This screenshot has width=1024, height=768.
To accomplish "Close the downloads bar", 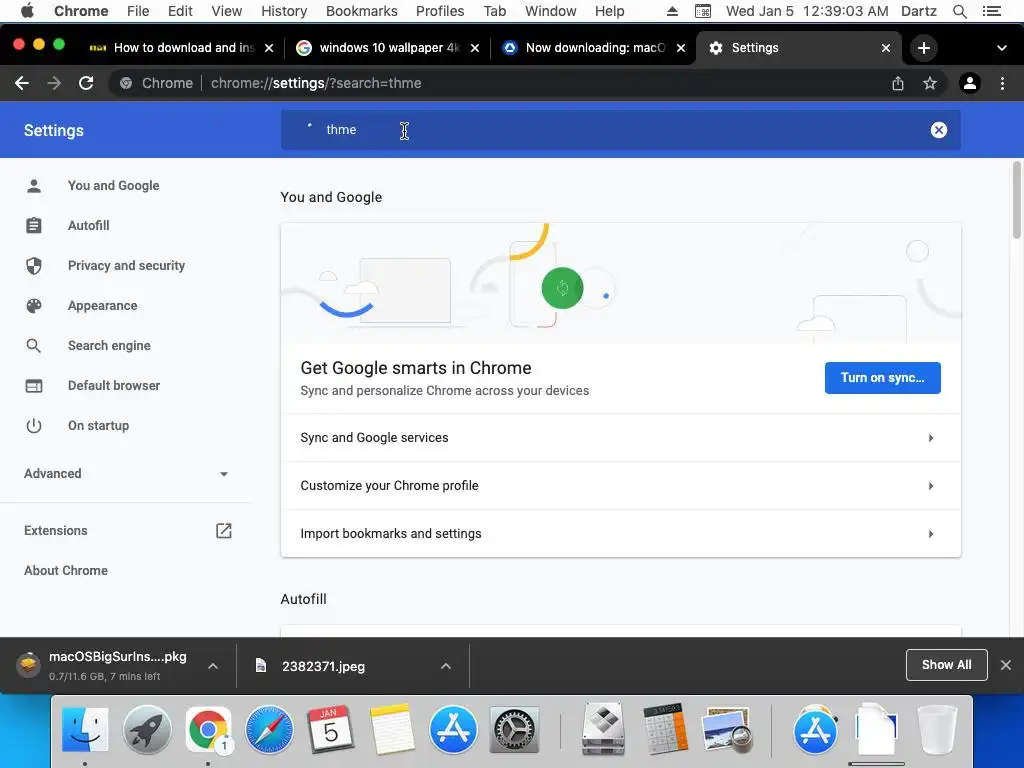I will [1006, 665].
